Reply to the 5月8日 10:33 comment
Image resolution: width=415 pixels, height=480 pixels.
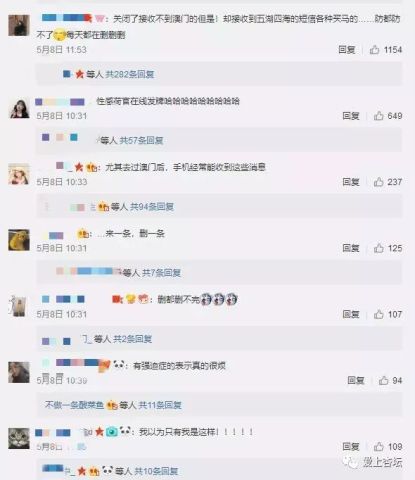351,182
